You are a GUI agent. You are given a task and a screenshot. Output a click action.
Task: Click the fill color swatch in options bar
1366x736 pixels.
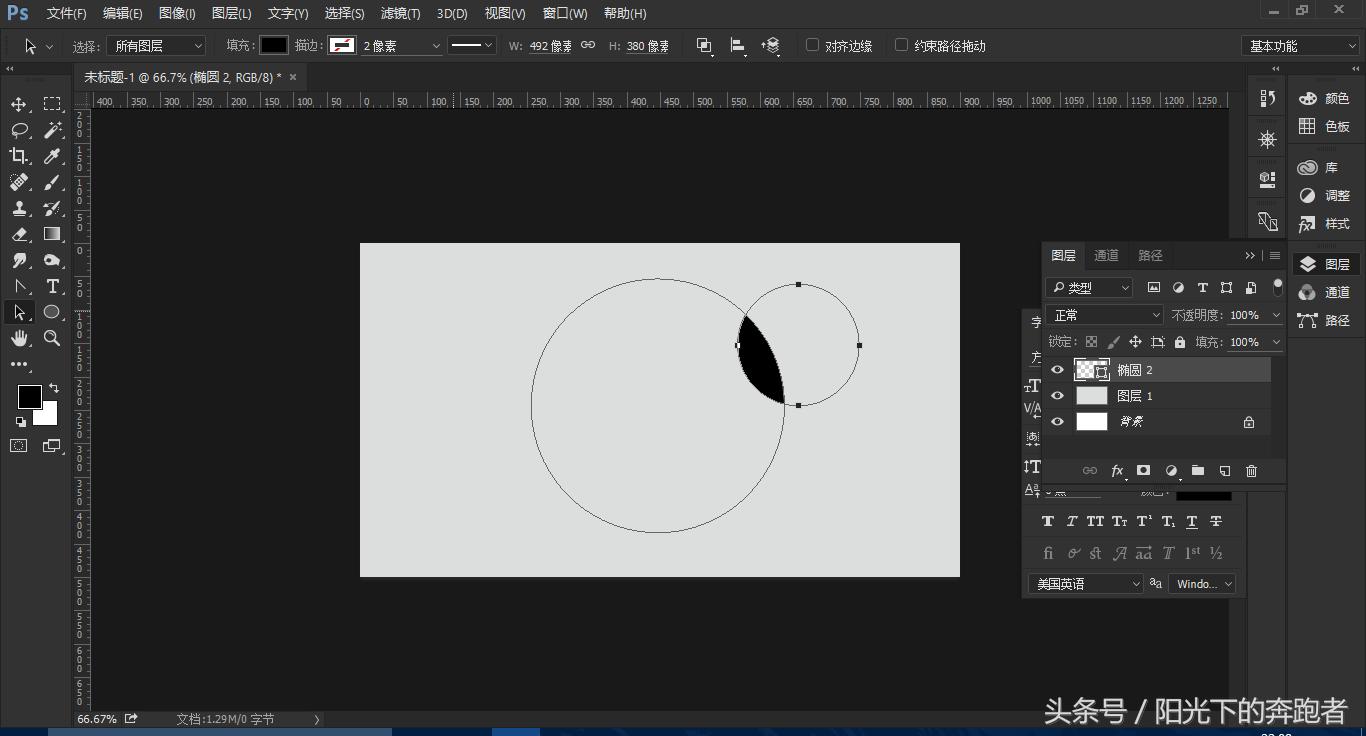(274, 45)
